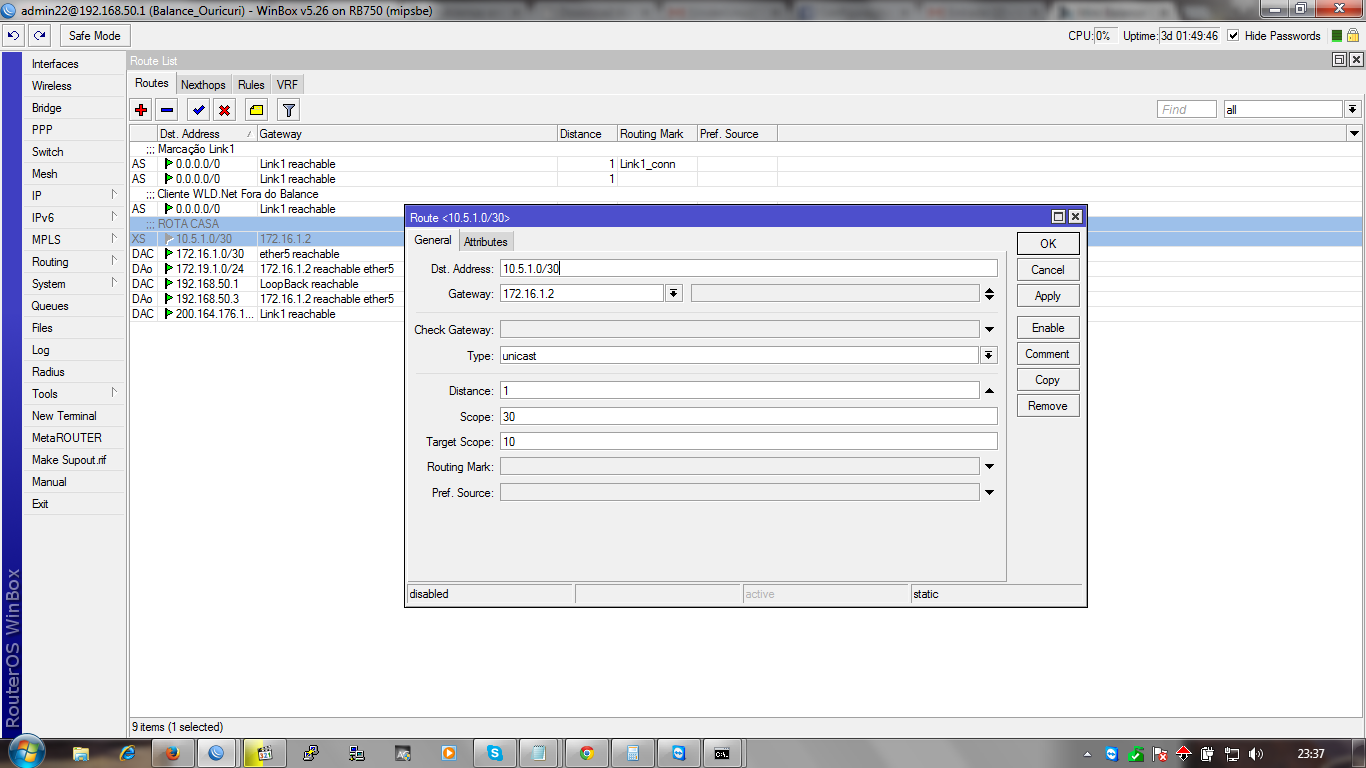The image size is (1366, 768).
Task: Open Internet Explorer from the taskbar
Action: coord(127,753)
